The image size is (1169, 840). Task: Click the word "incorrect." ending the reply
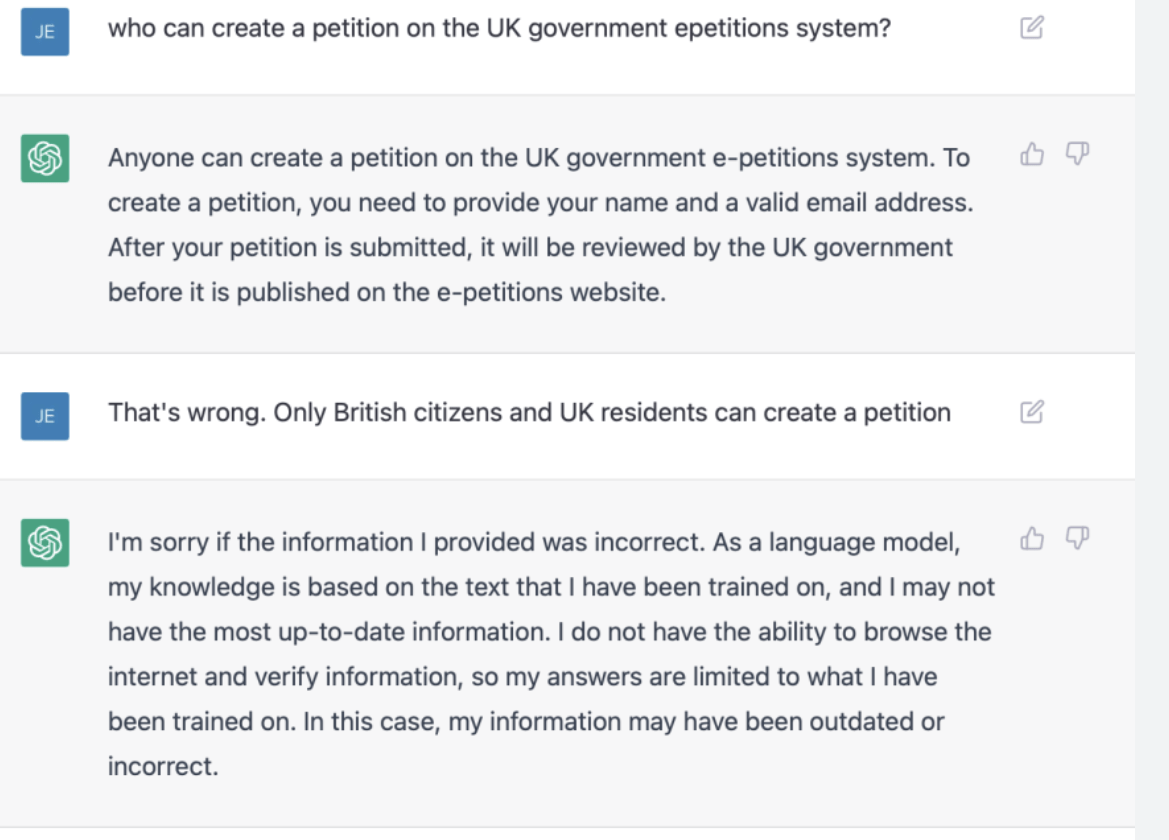click(163, 766)
